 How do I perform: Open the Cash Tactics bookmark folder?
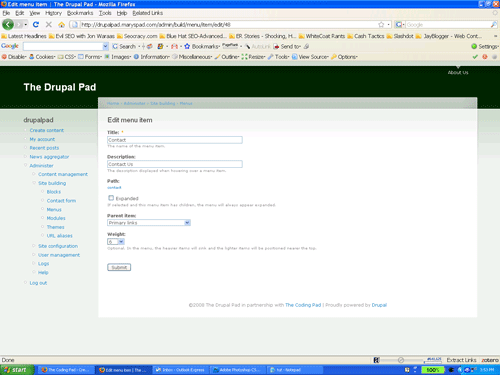[x=366, y=36]
